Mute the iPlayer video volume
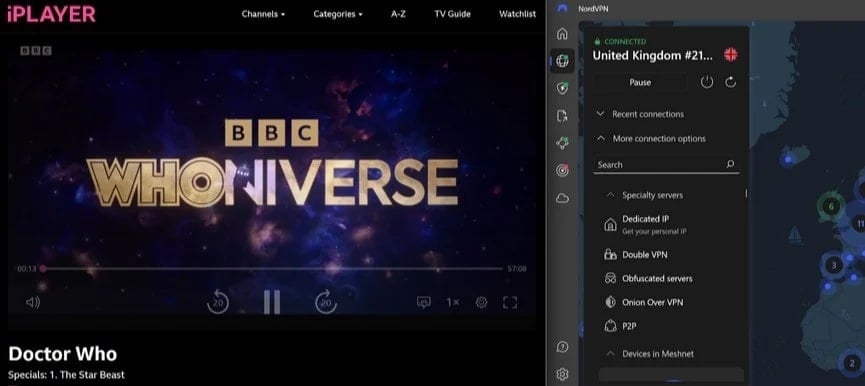865x386 pixels. pos(33,302)
